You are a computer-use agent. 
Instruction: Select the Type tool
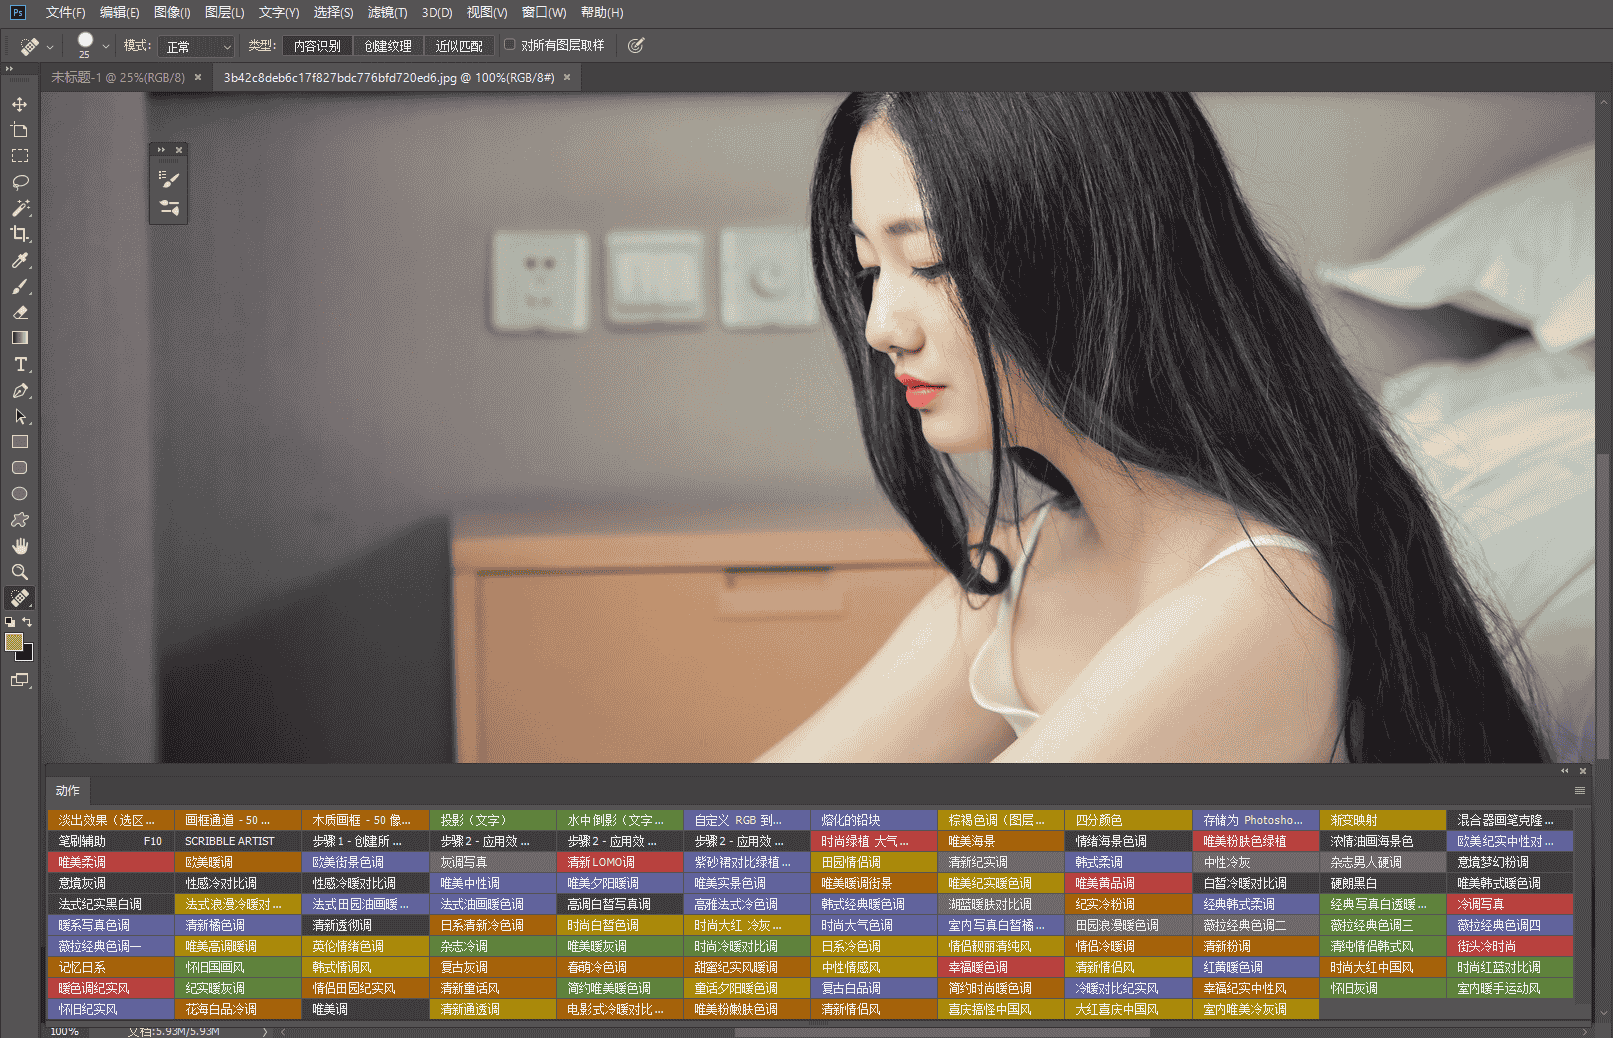[19, 364]
